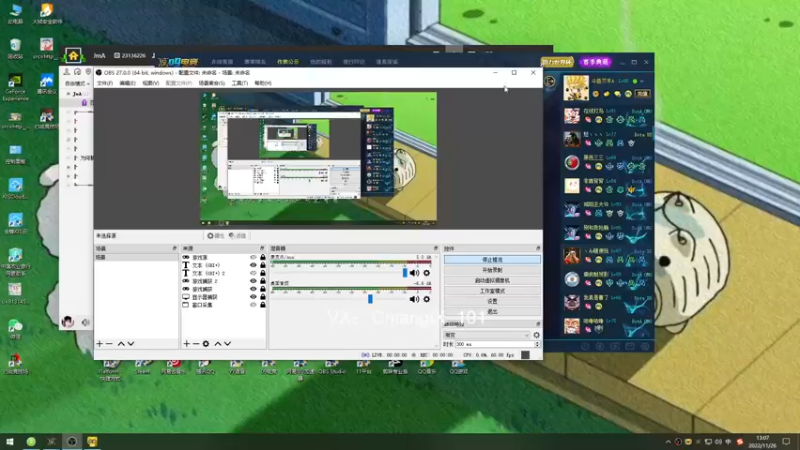The image size is (800, 450).
Task: Unlock the 显示器捕获 source lock
Action: point(263,297)
